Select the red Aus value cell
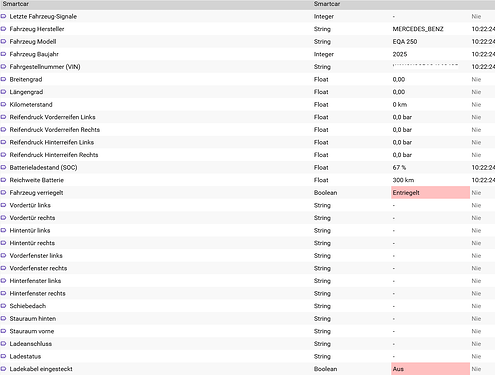Screen dimensions: 495x375 [x=430, y=369]
